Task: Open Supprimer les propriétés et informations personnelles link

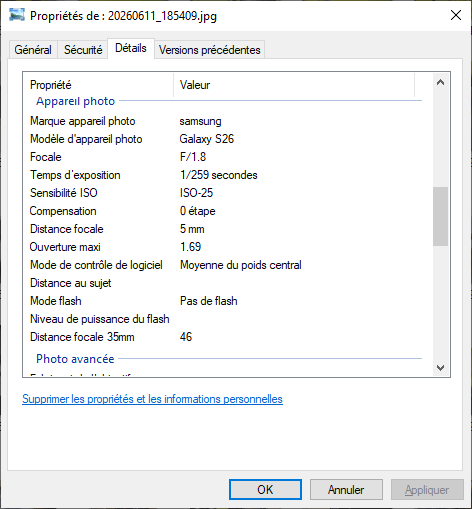Action: coord(152,399)
